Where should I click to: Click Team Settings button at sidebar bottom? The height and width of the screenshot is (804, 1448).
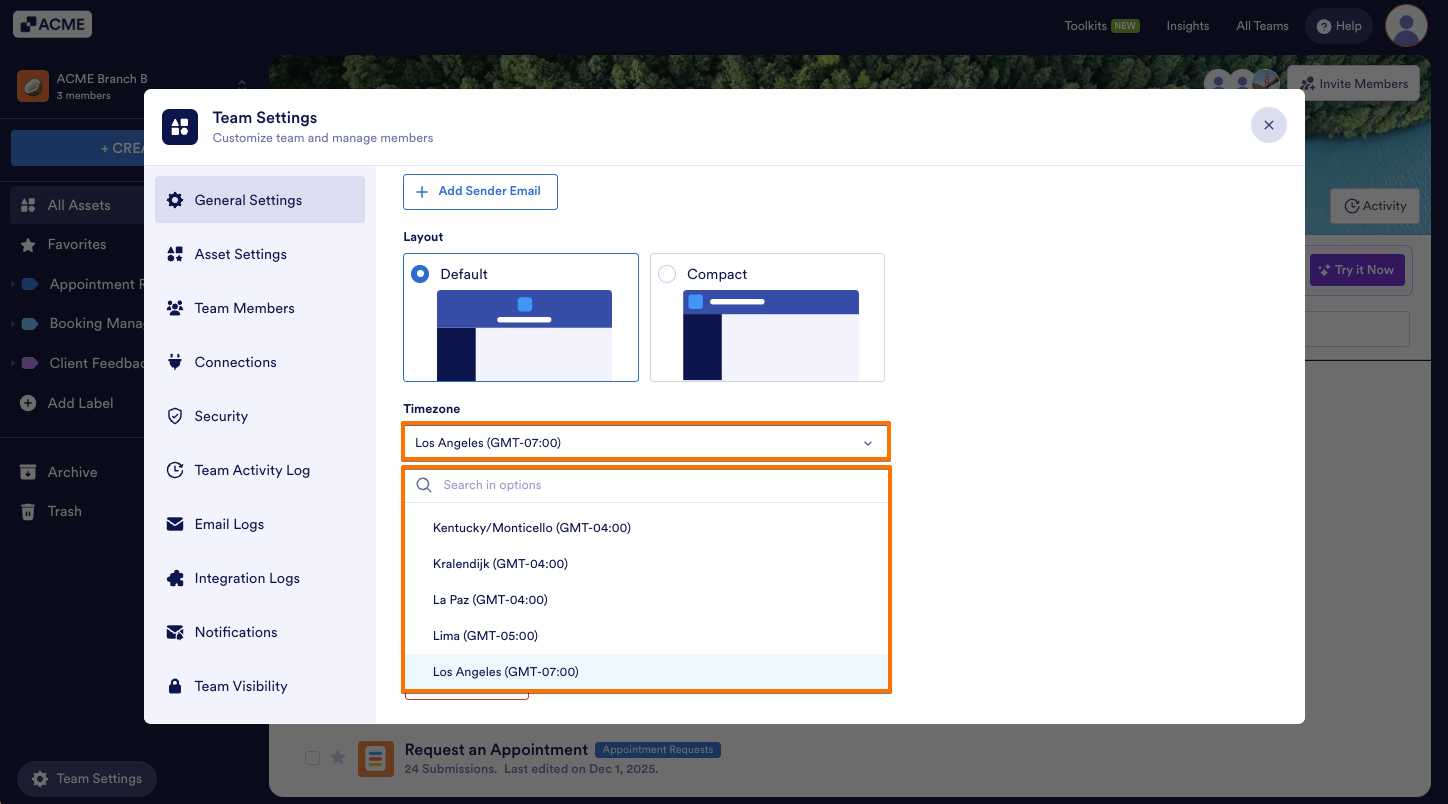click(87, 779)
